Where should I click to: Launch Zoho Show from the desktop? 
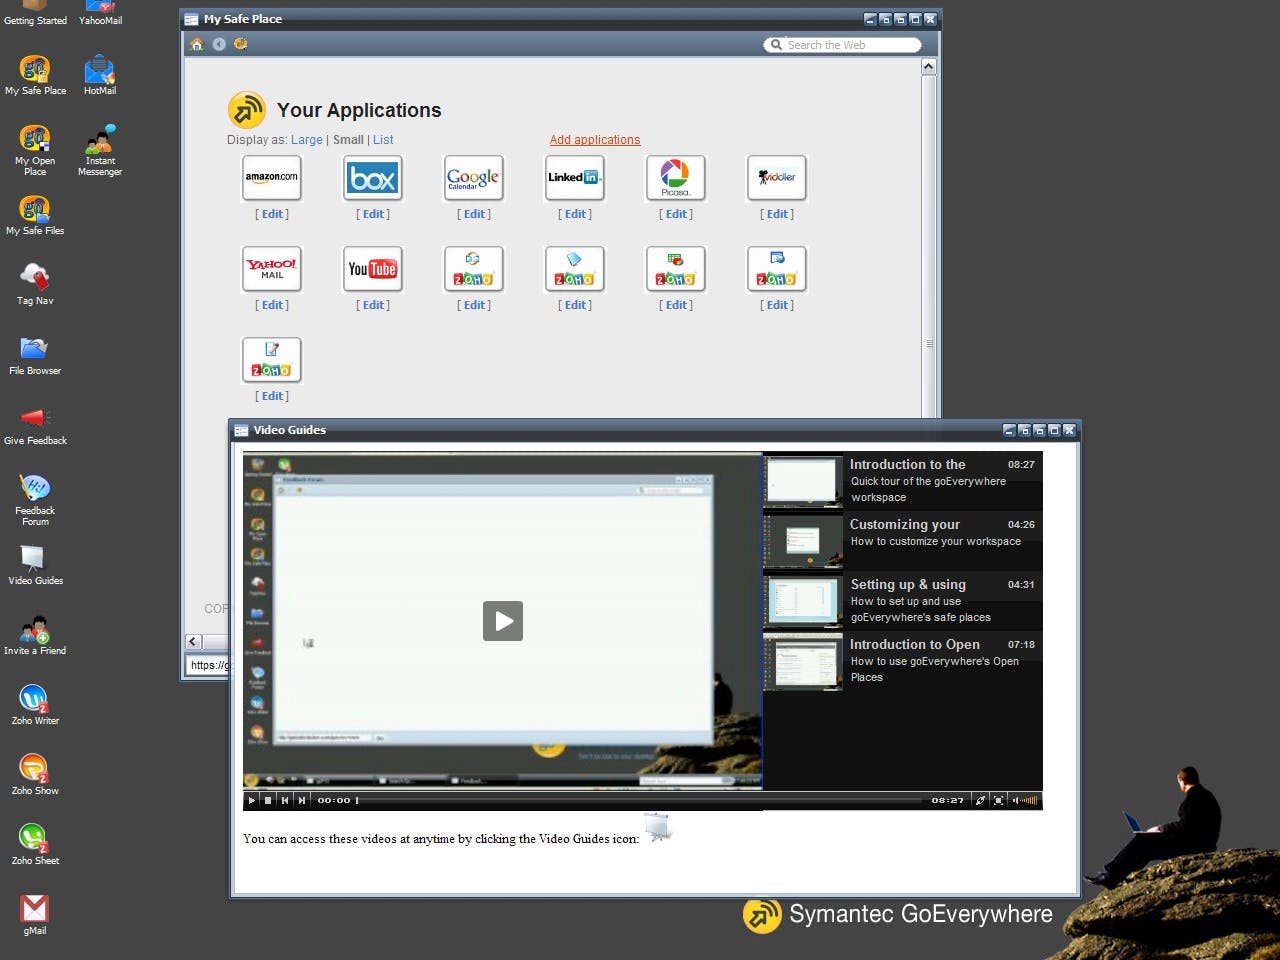[x=35, y=775]
